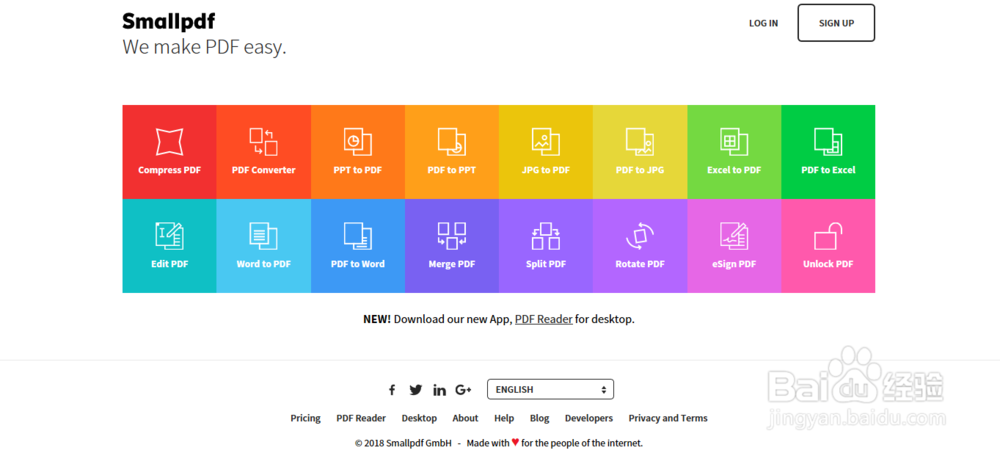The width and height of the screenshot is (1000, 453).
Task: Open PDF Reader in the footer menu
Action: (x=361, y=419)
